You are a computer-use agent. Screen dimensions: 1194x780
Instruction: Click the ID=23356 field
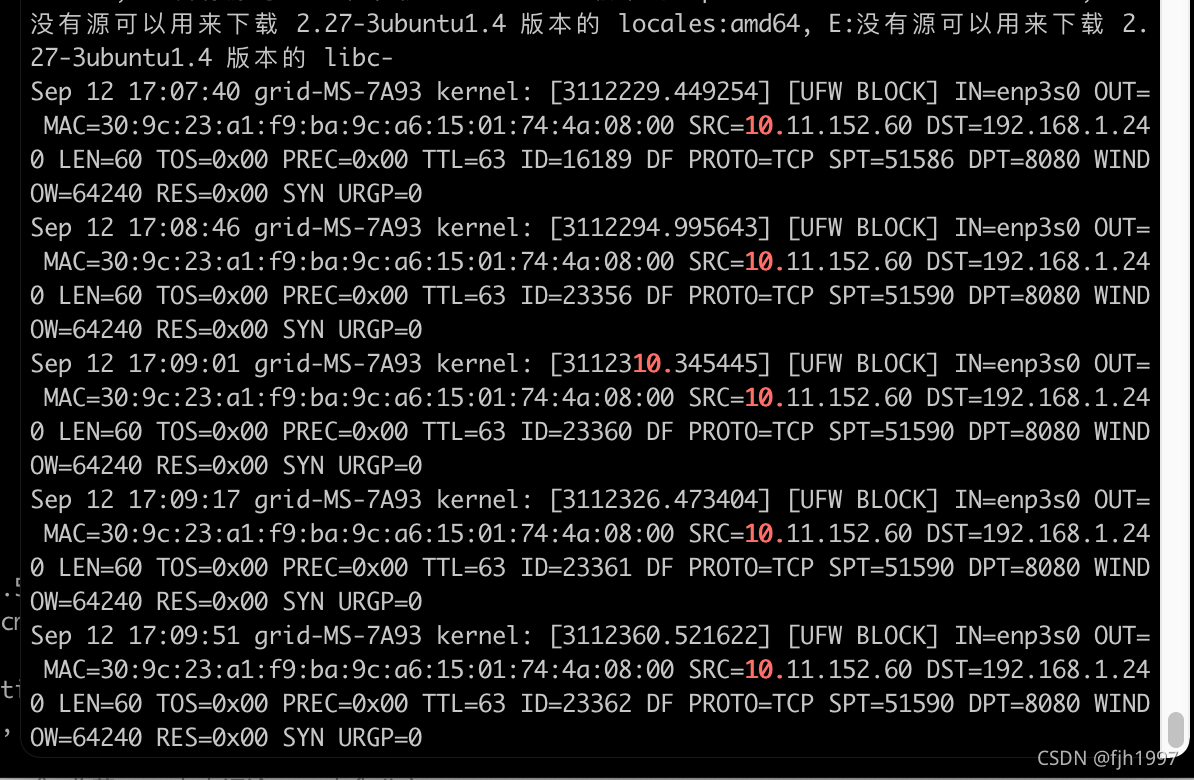click(576, 296)
